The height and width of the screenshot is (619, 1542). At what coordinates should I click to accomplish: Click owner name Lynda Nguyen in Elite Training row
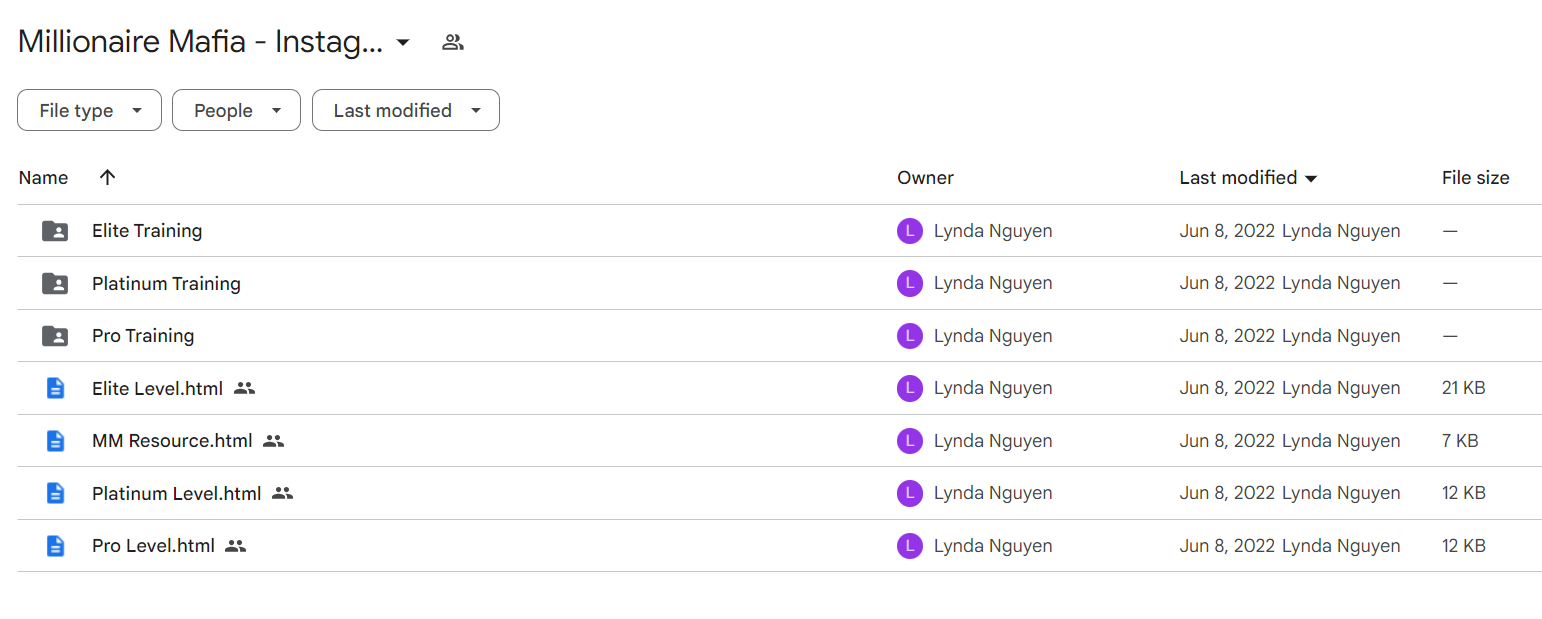tap(993, 231)
